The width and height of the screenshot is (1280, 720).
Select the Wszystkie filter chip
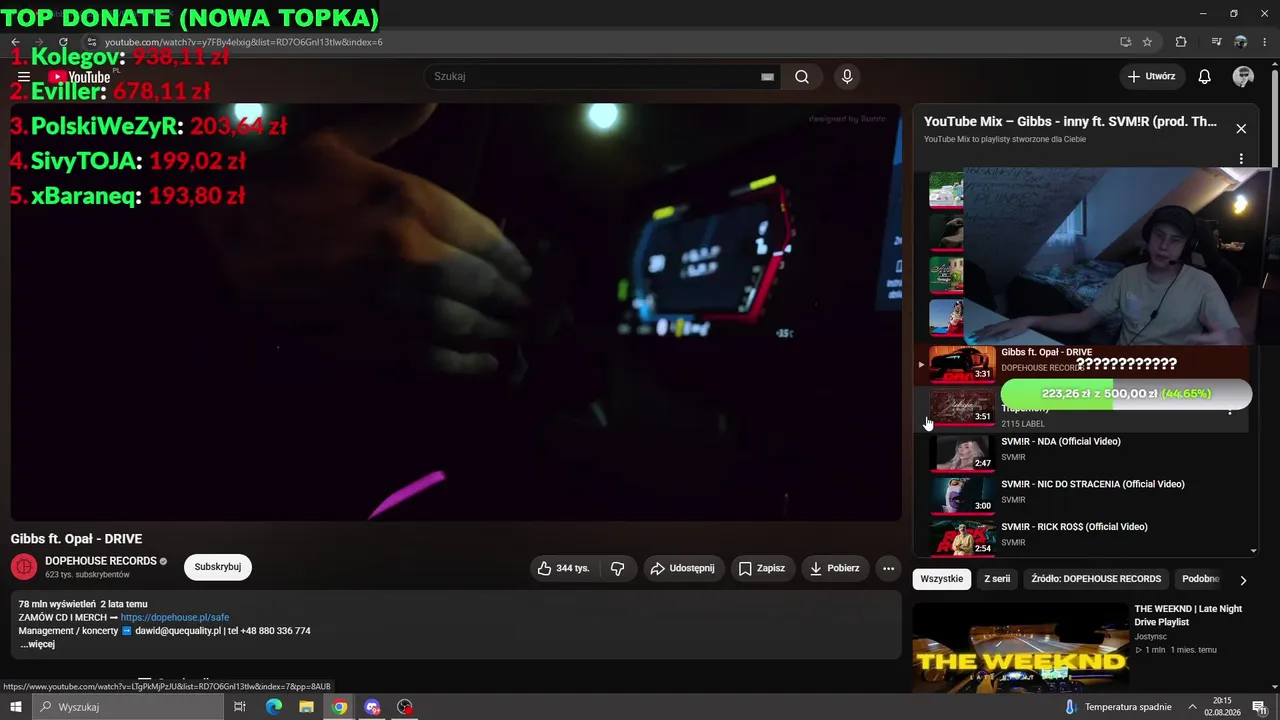[x=942, y=579]
